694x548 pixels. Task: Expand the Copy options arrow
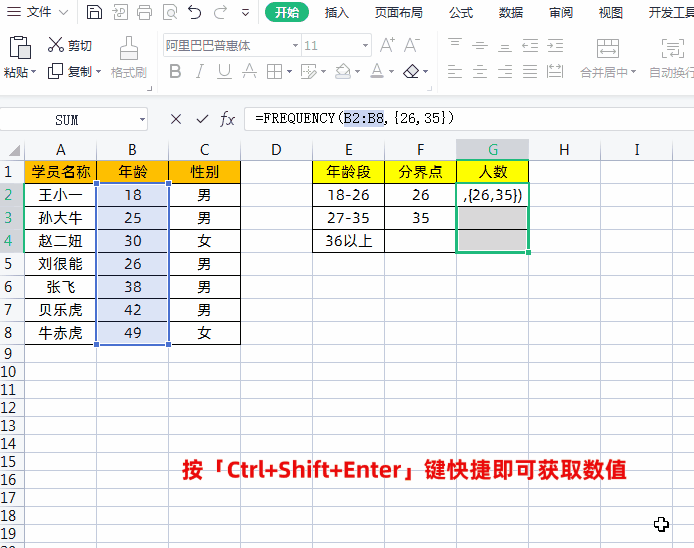98,71
